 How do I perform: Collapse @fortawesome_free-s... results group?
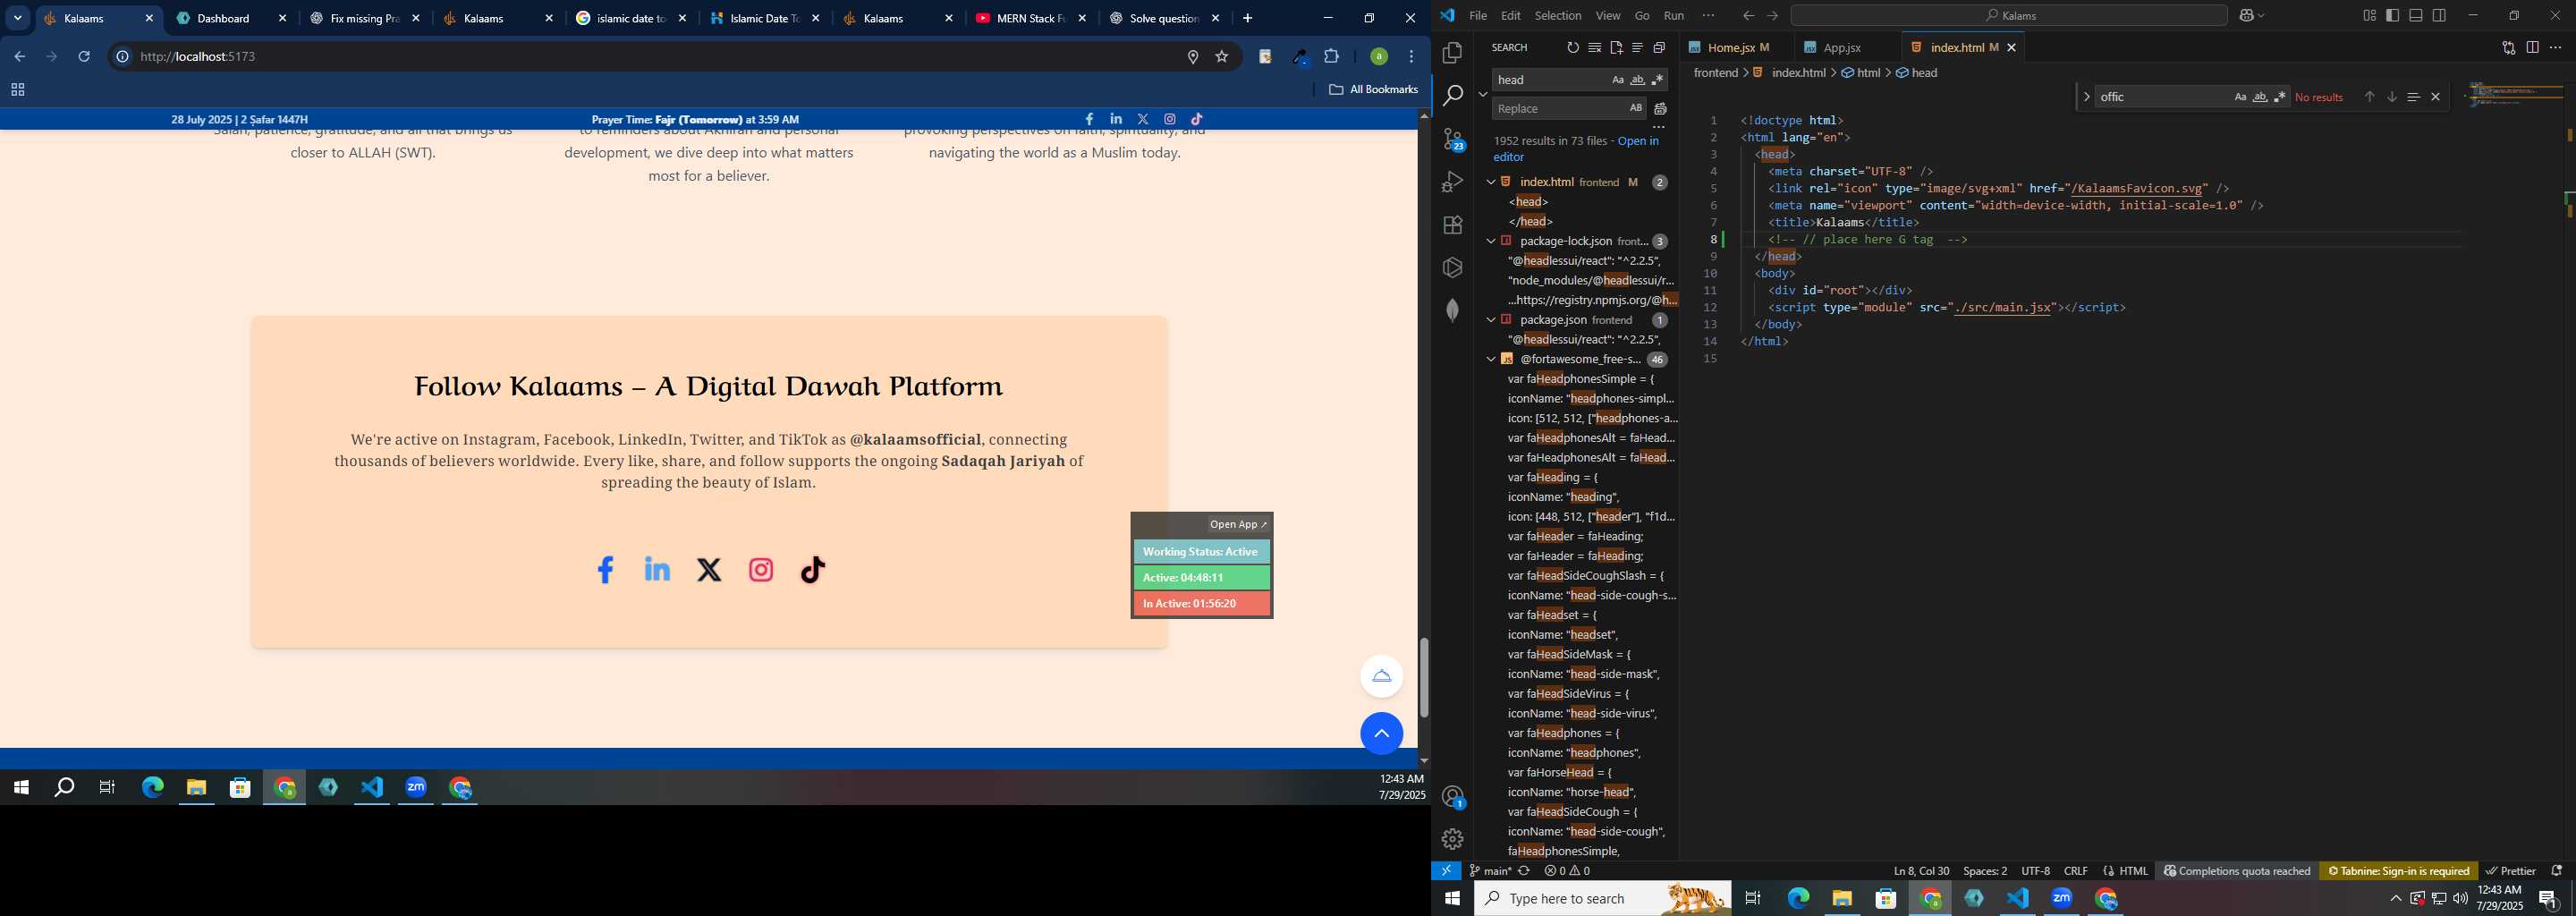(x=1491, y=359)
